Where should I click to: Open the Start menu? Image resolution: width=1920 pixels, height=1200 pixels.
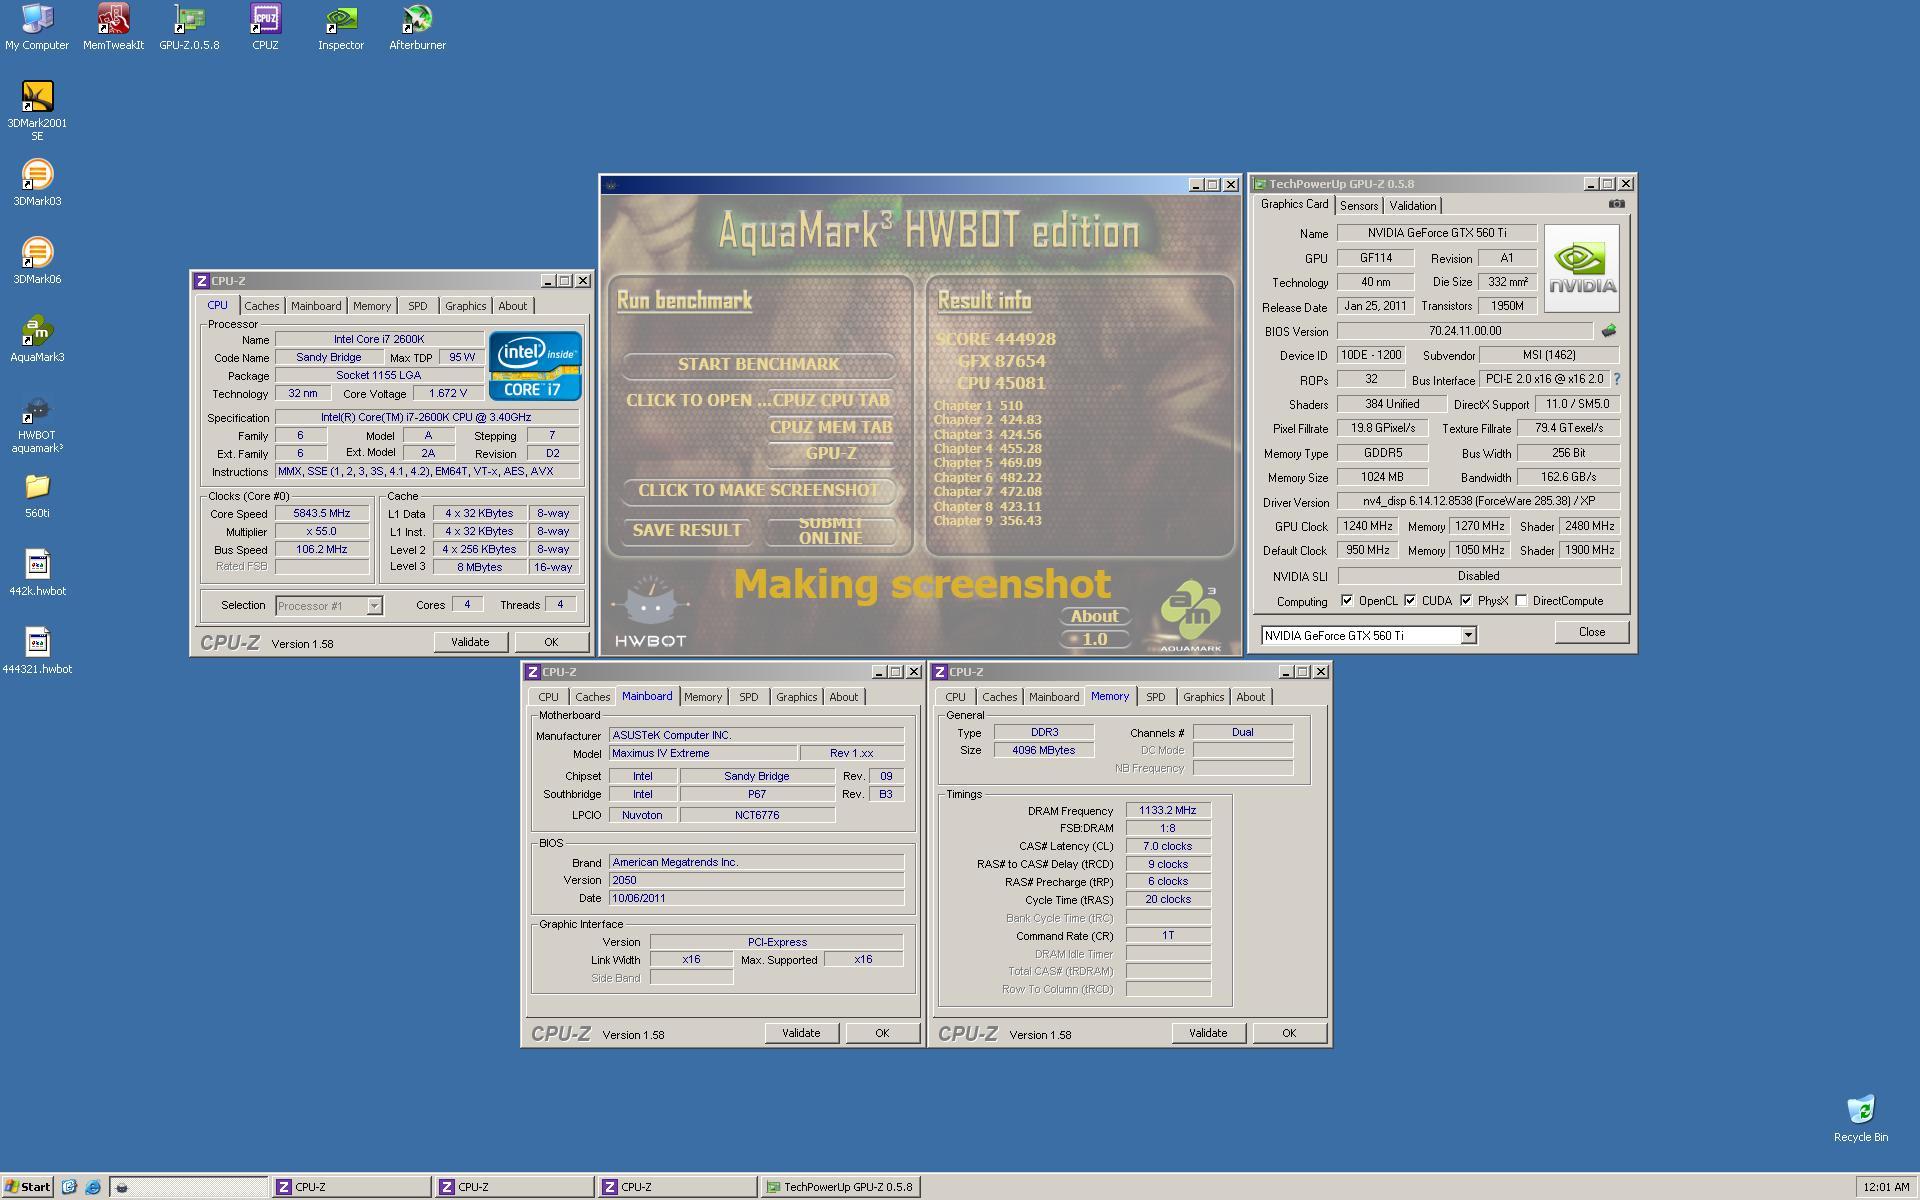pyautogui.click(x=28, y=1187)
